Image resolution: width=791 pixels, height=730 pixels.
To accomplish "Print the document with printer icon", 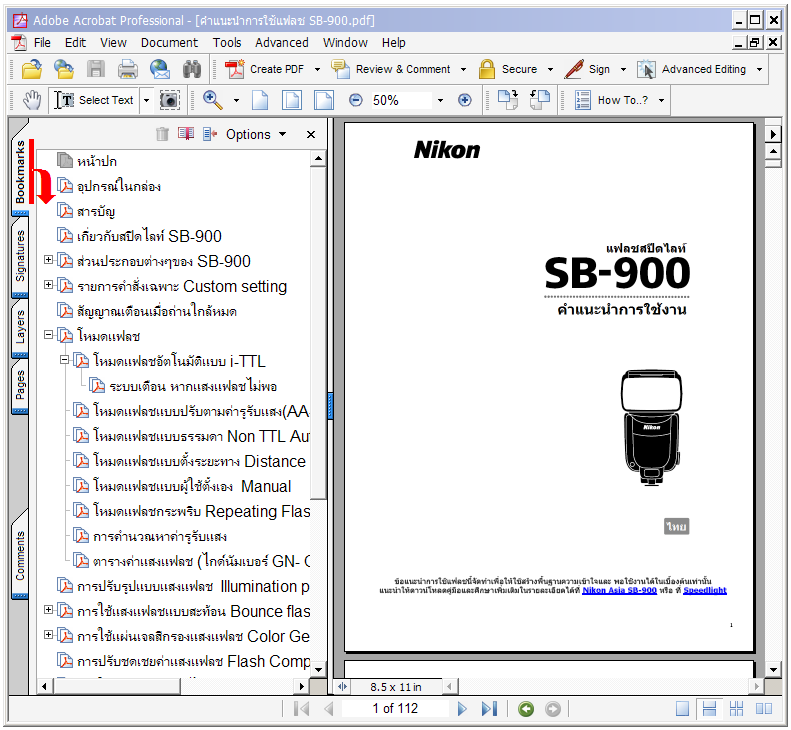I will tap(128, 69).
